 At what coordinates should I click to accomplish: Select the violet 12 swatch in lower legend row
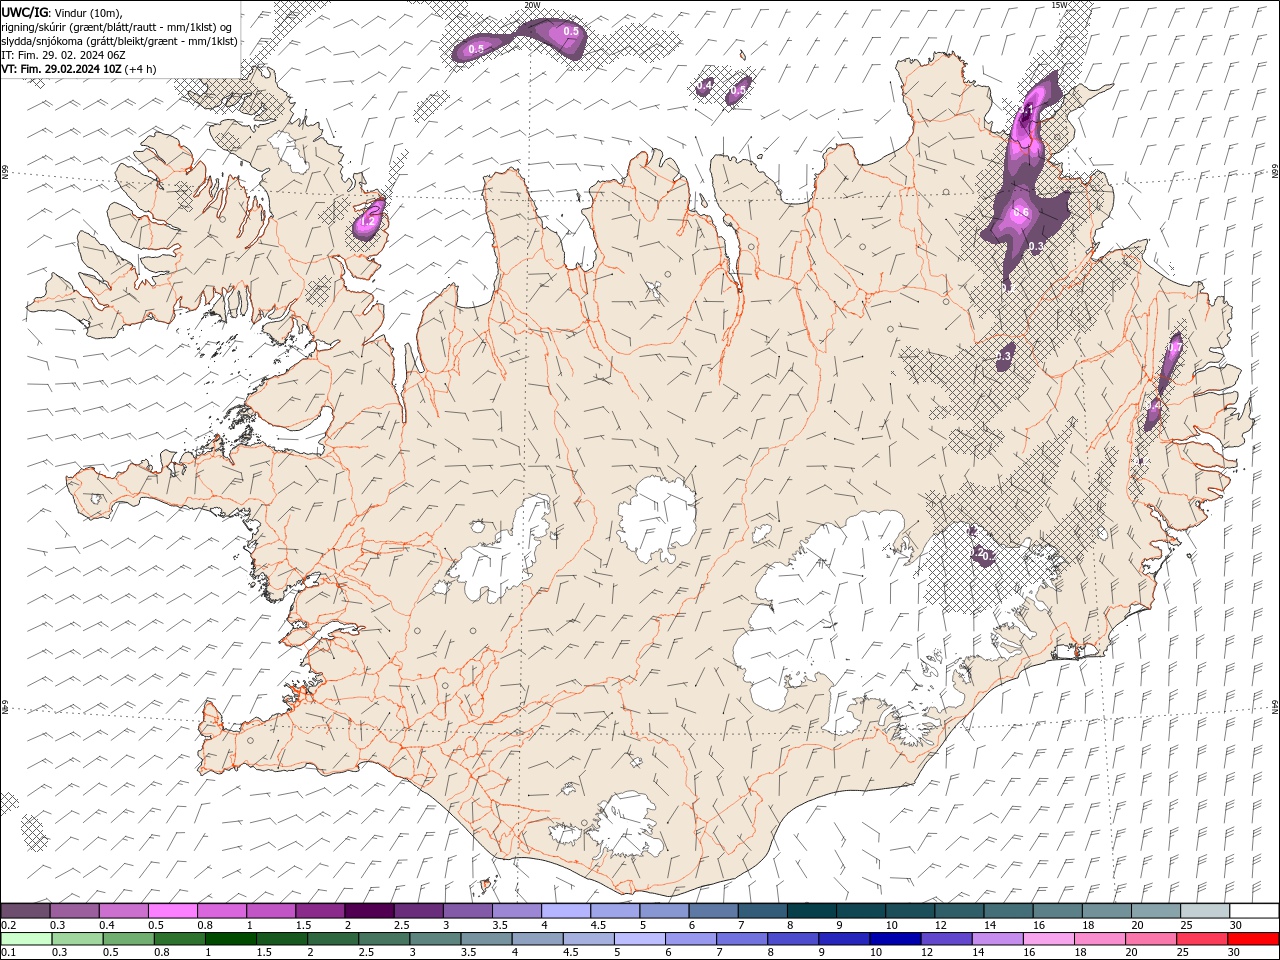[947, 939]
